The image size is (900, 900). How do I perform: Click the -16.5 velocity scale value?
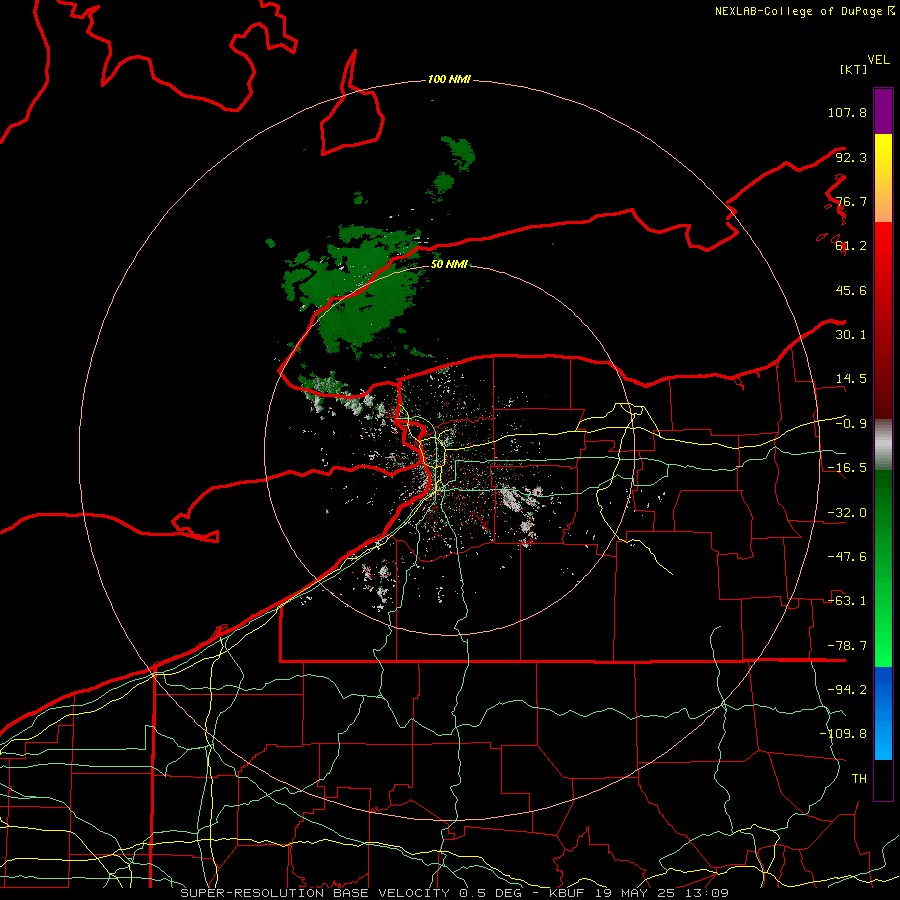pos(847,468)
